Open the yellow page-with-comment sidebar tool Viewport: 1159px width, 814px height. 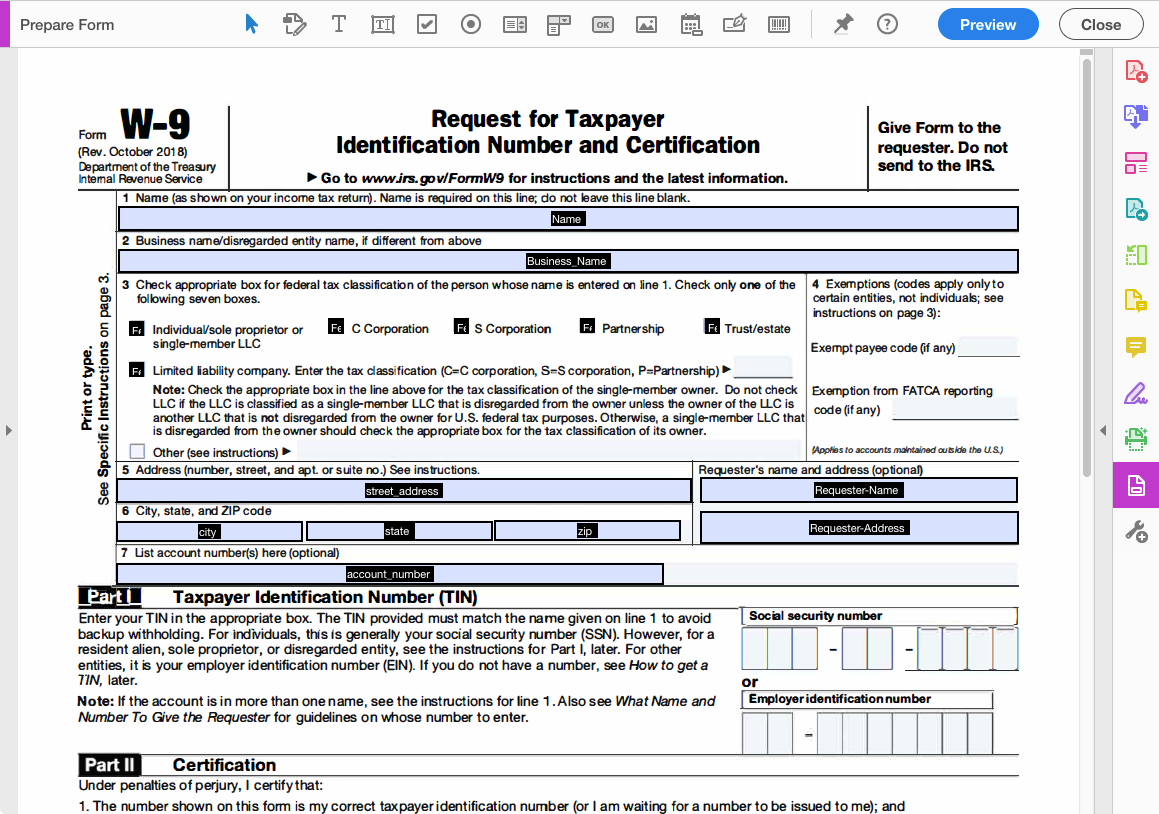[1136, 301]
